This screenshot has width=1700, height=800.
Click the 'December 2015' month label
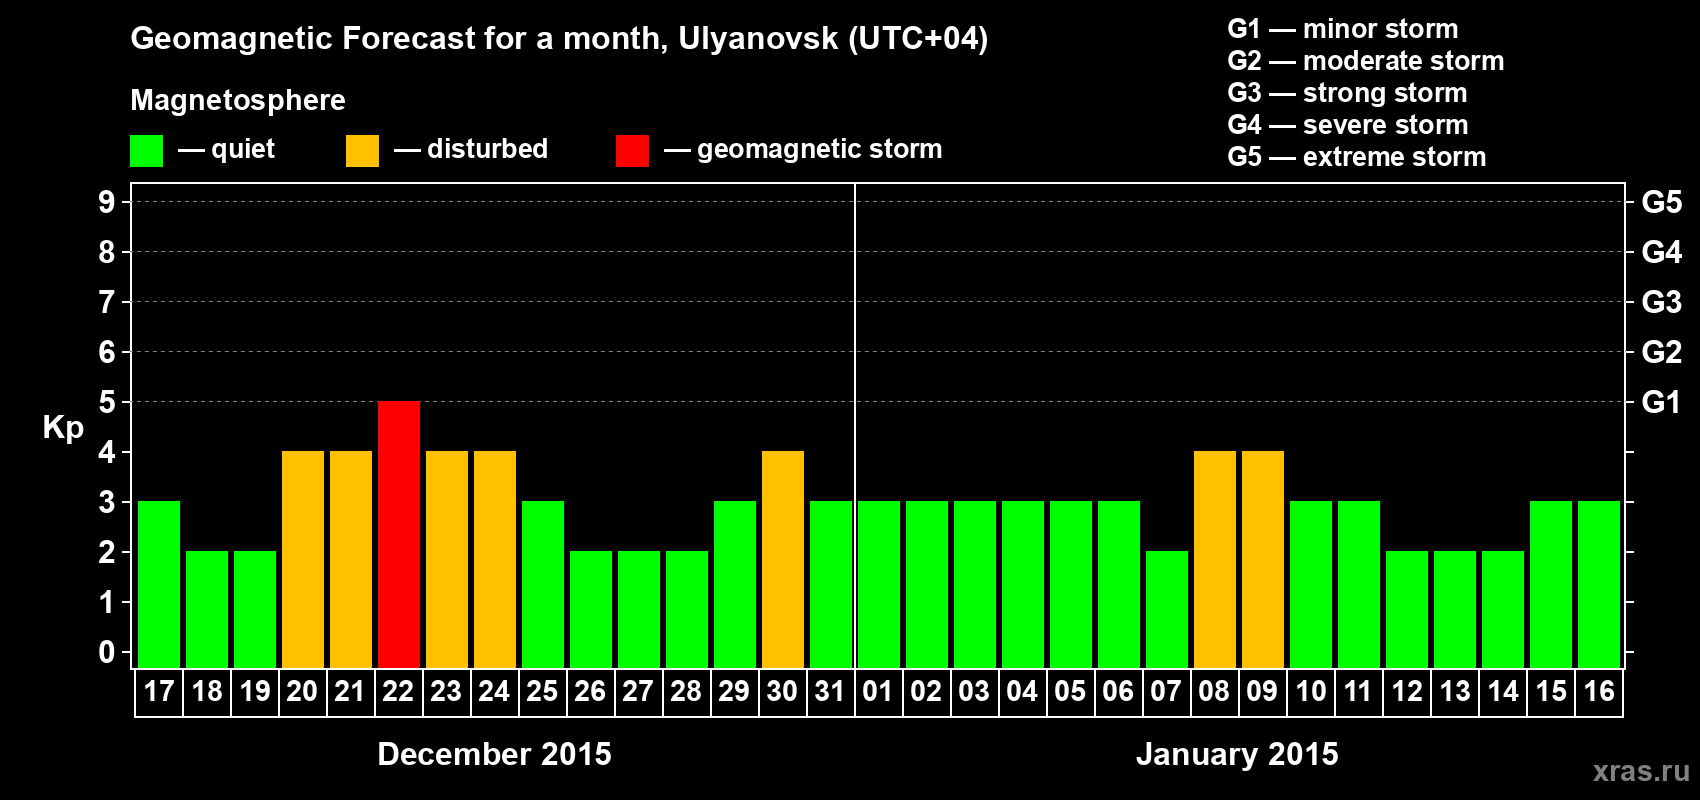494,754
